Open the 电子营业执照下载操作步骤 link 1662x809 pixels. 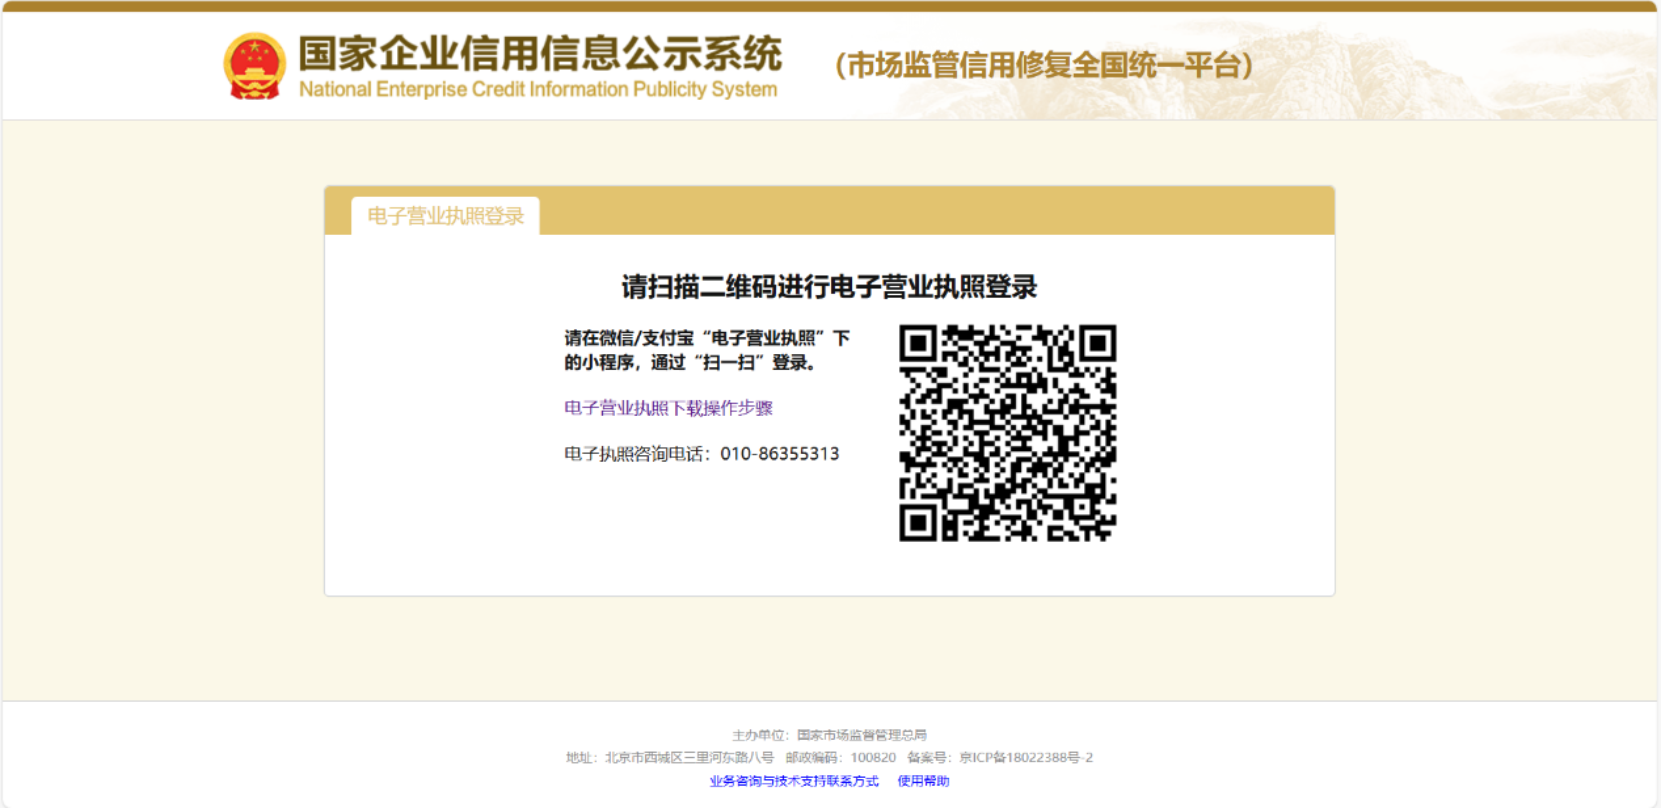[x=668, y=408]
